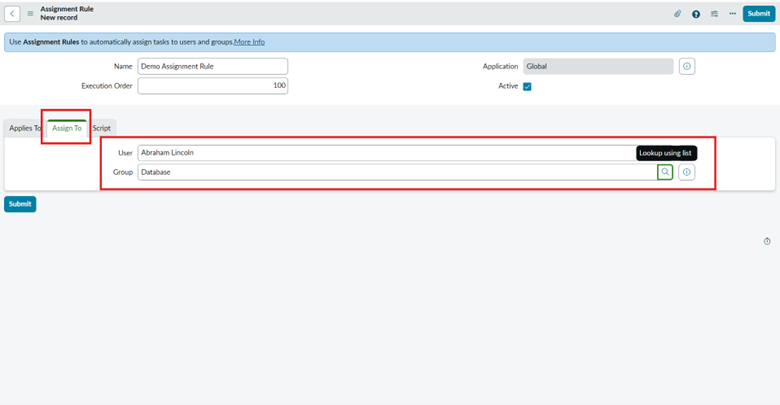Follow the More Info link
780x405 pixels.
(x=249, y=42)
